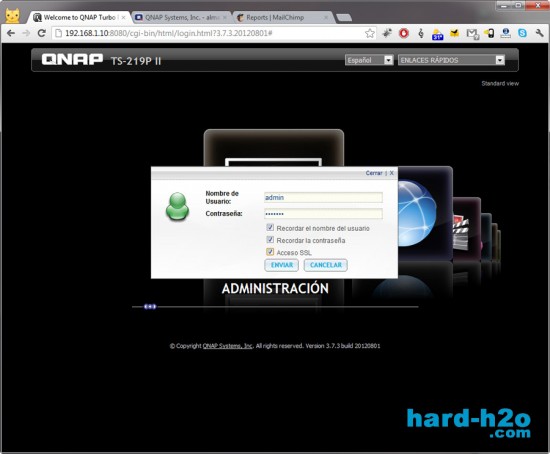This screenshot has height=454, width=550.
Task: Open the Gmail mail checker extension icon
Action: [472, 34]
